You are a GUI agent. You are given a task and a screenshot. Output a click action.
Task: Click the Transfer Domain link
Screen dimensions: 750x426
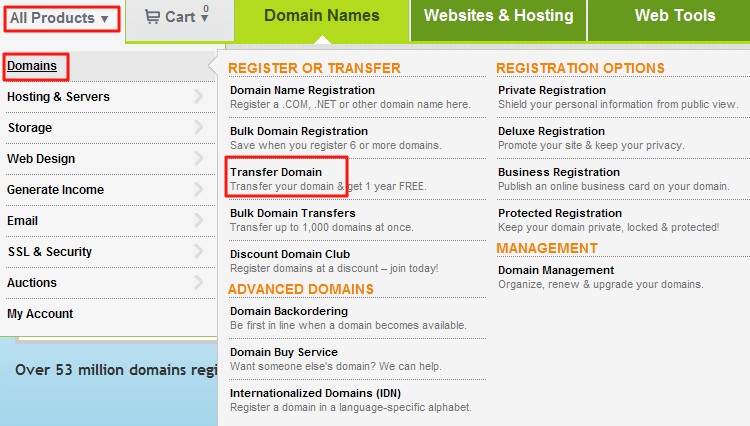tap(276, 172)
